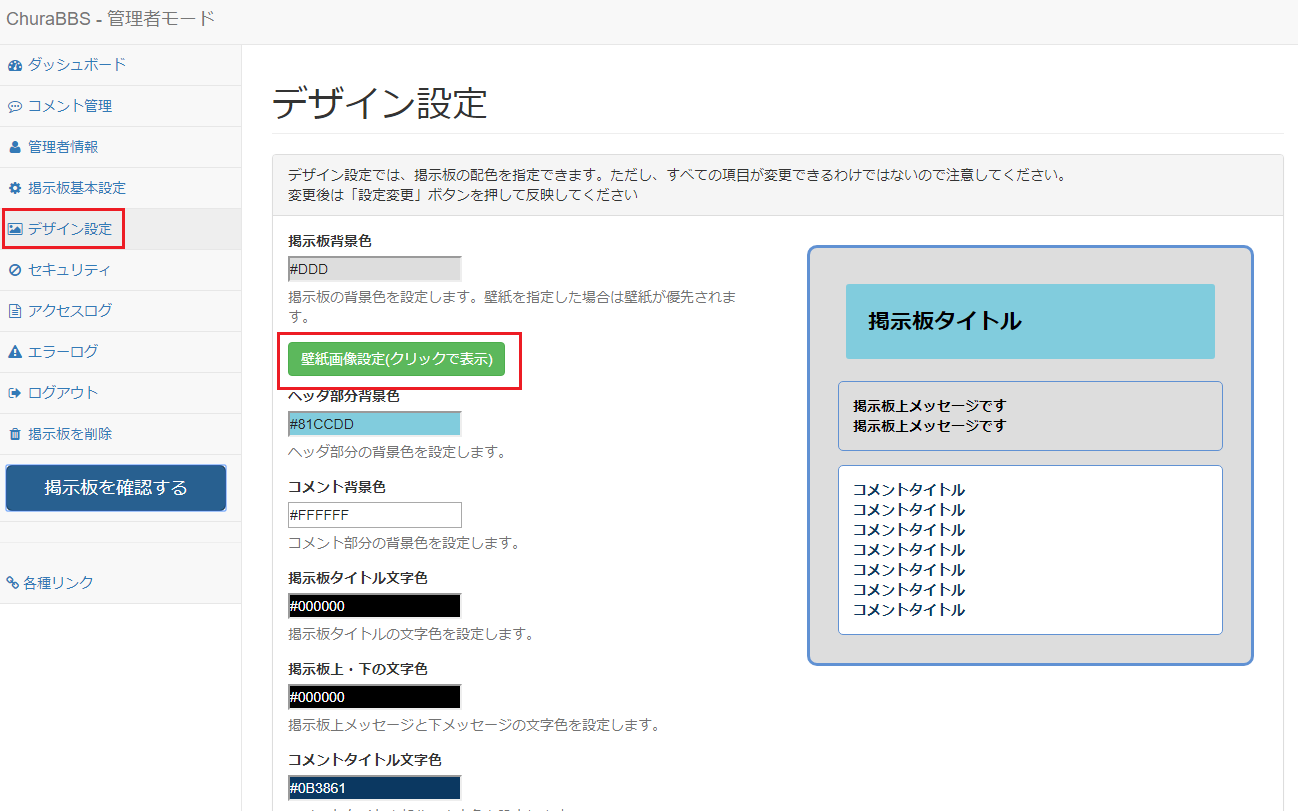
Task: Click コメントタイトル文字色 #0B3861 color field
Action: 374,788
